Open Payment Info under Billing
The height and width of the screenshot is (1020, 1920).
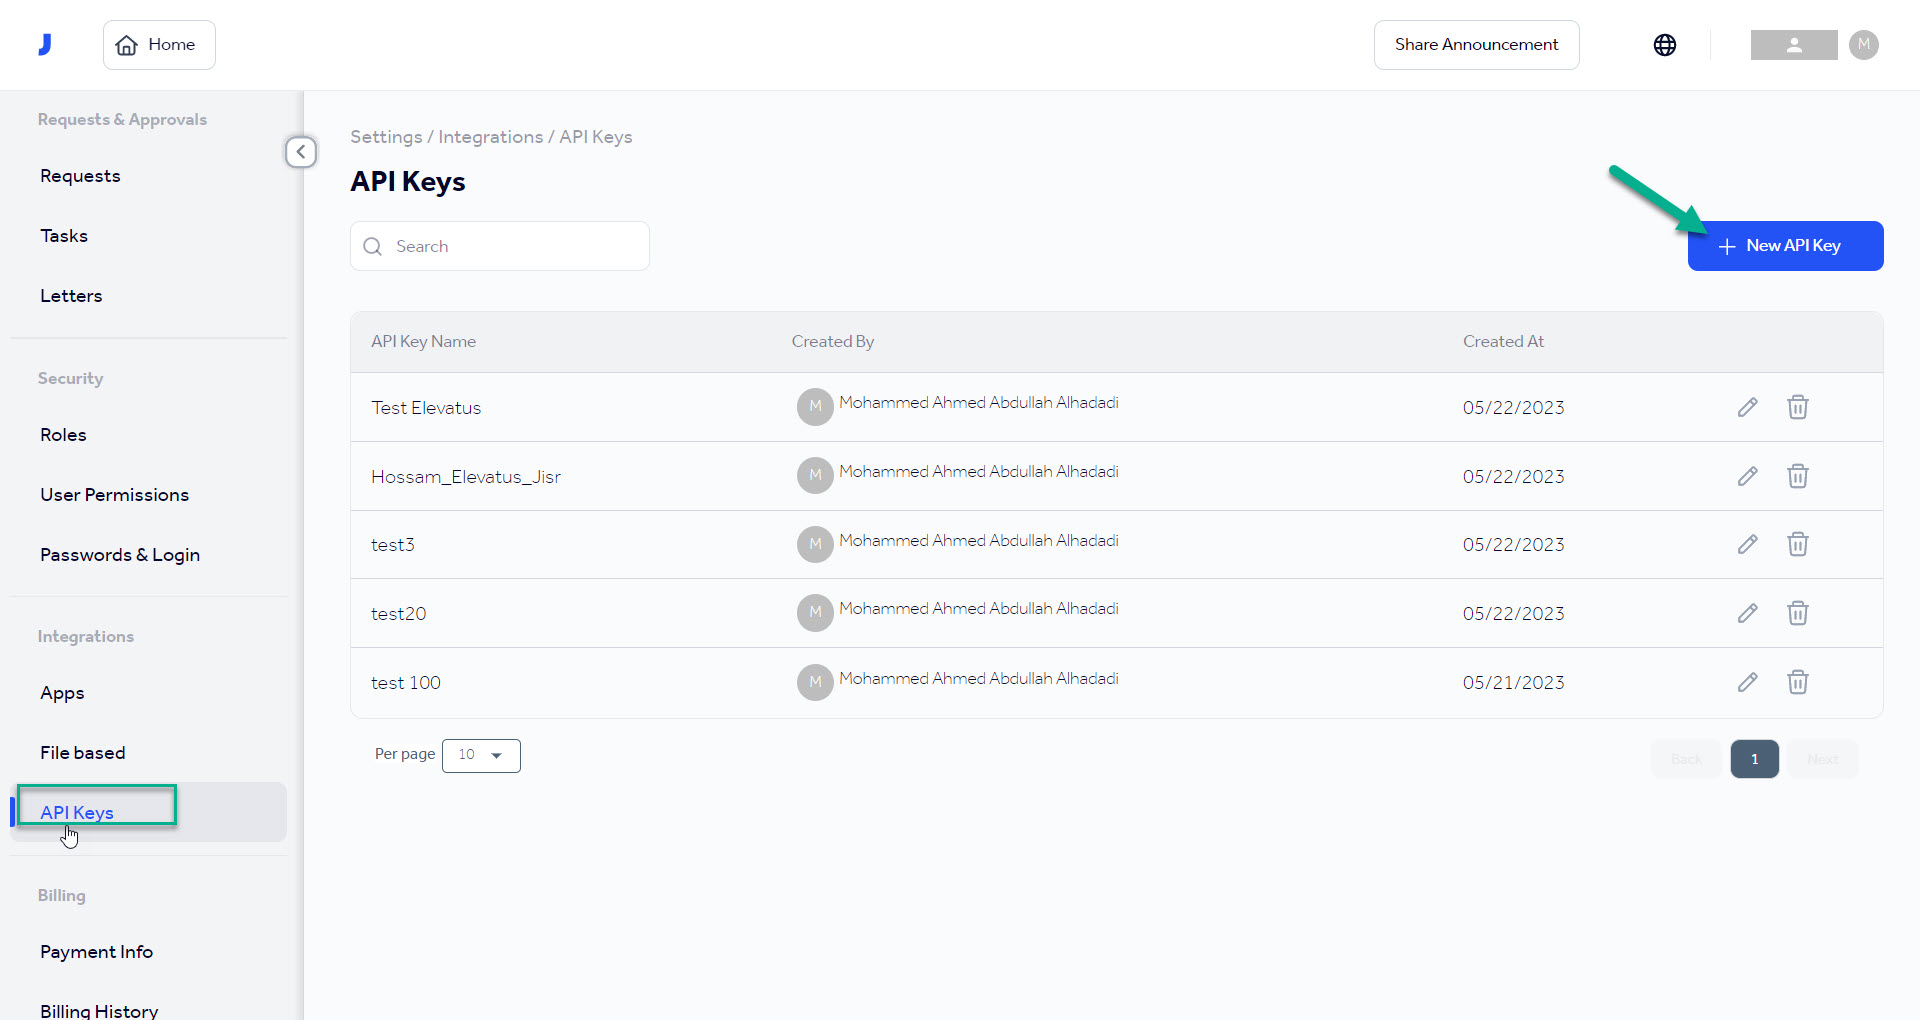point(96,952)
